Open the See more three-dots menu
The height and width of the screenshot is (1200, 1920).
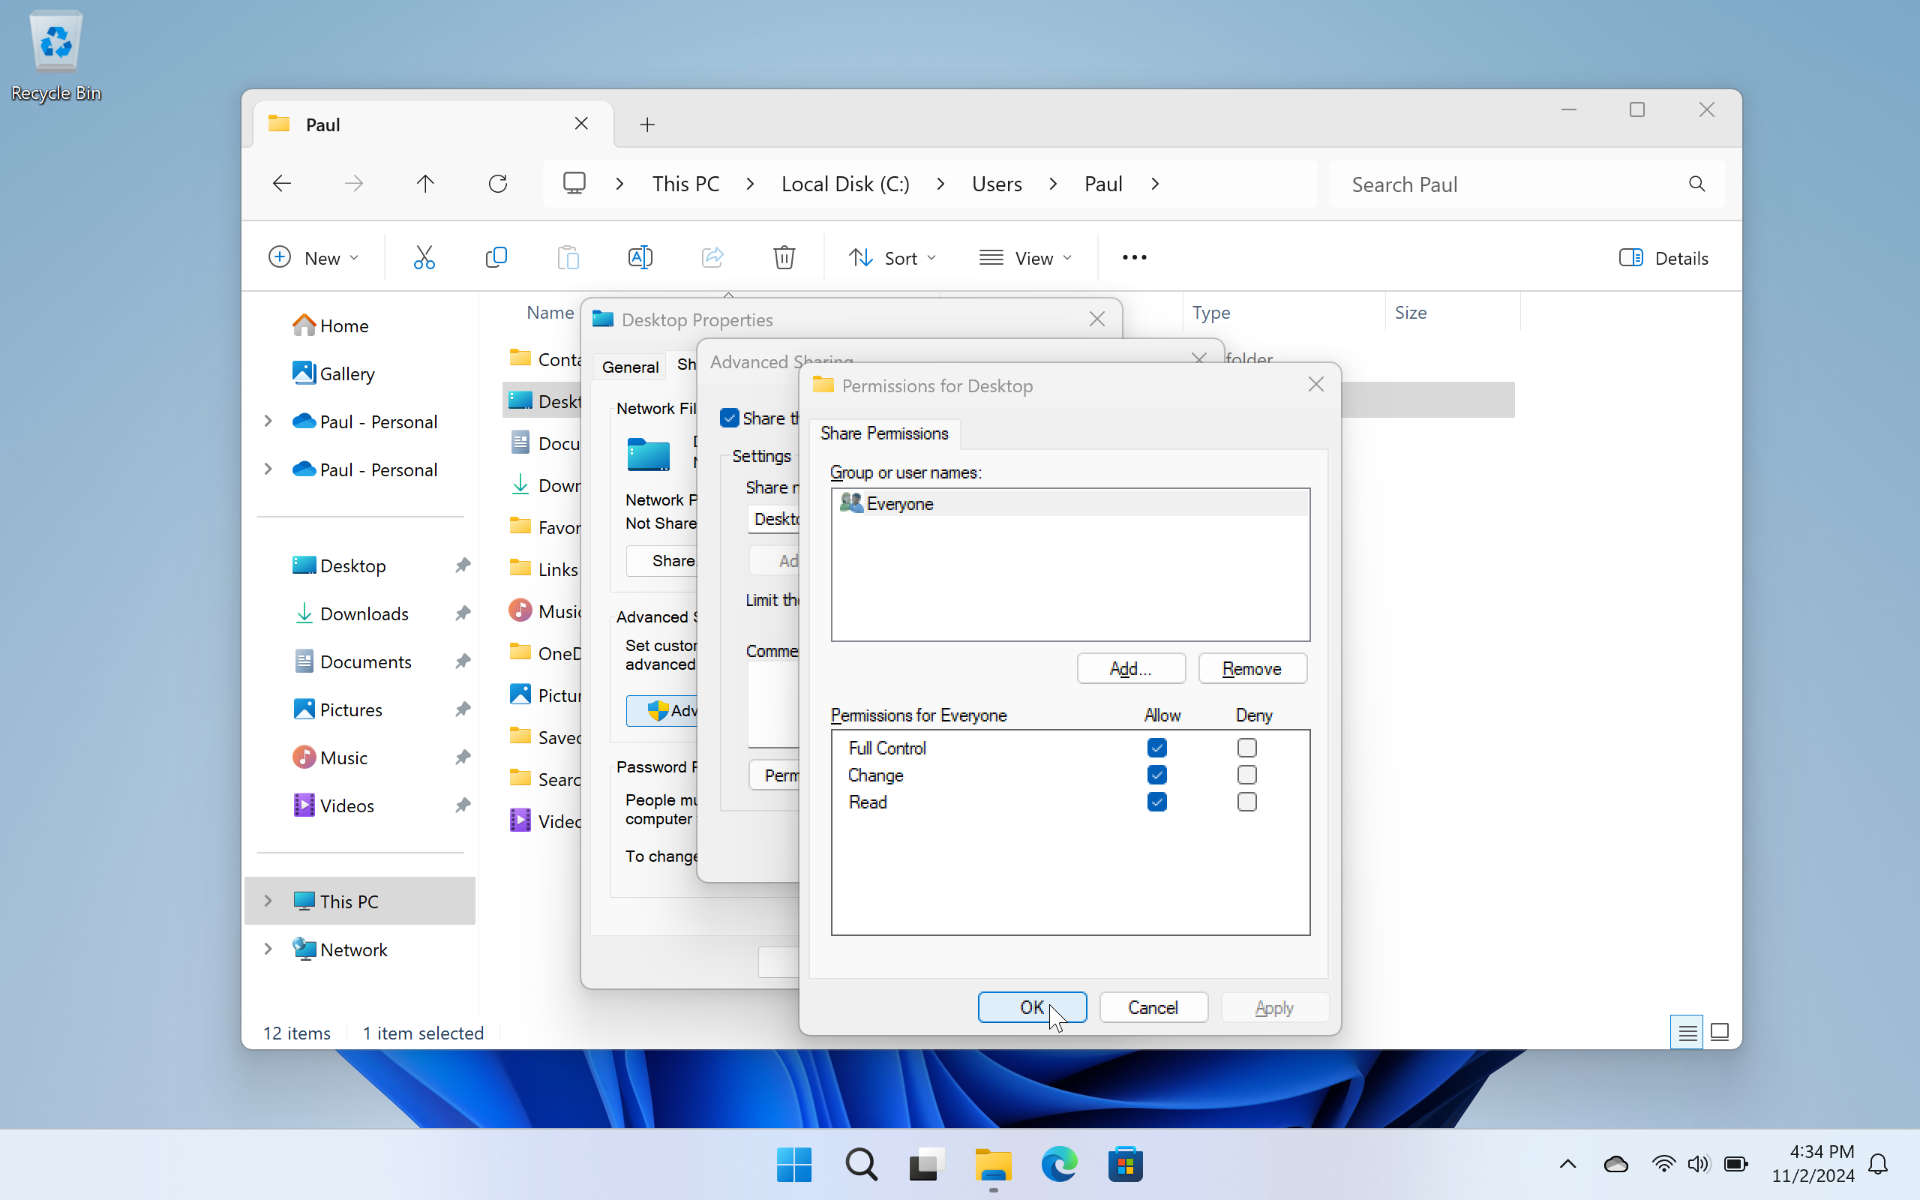1134,258
